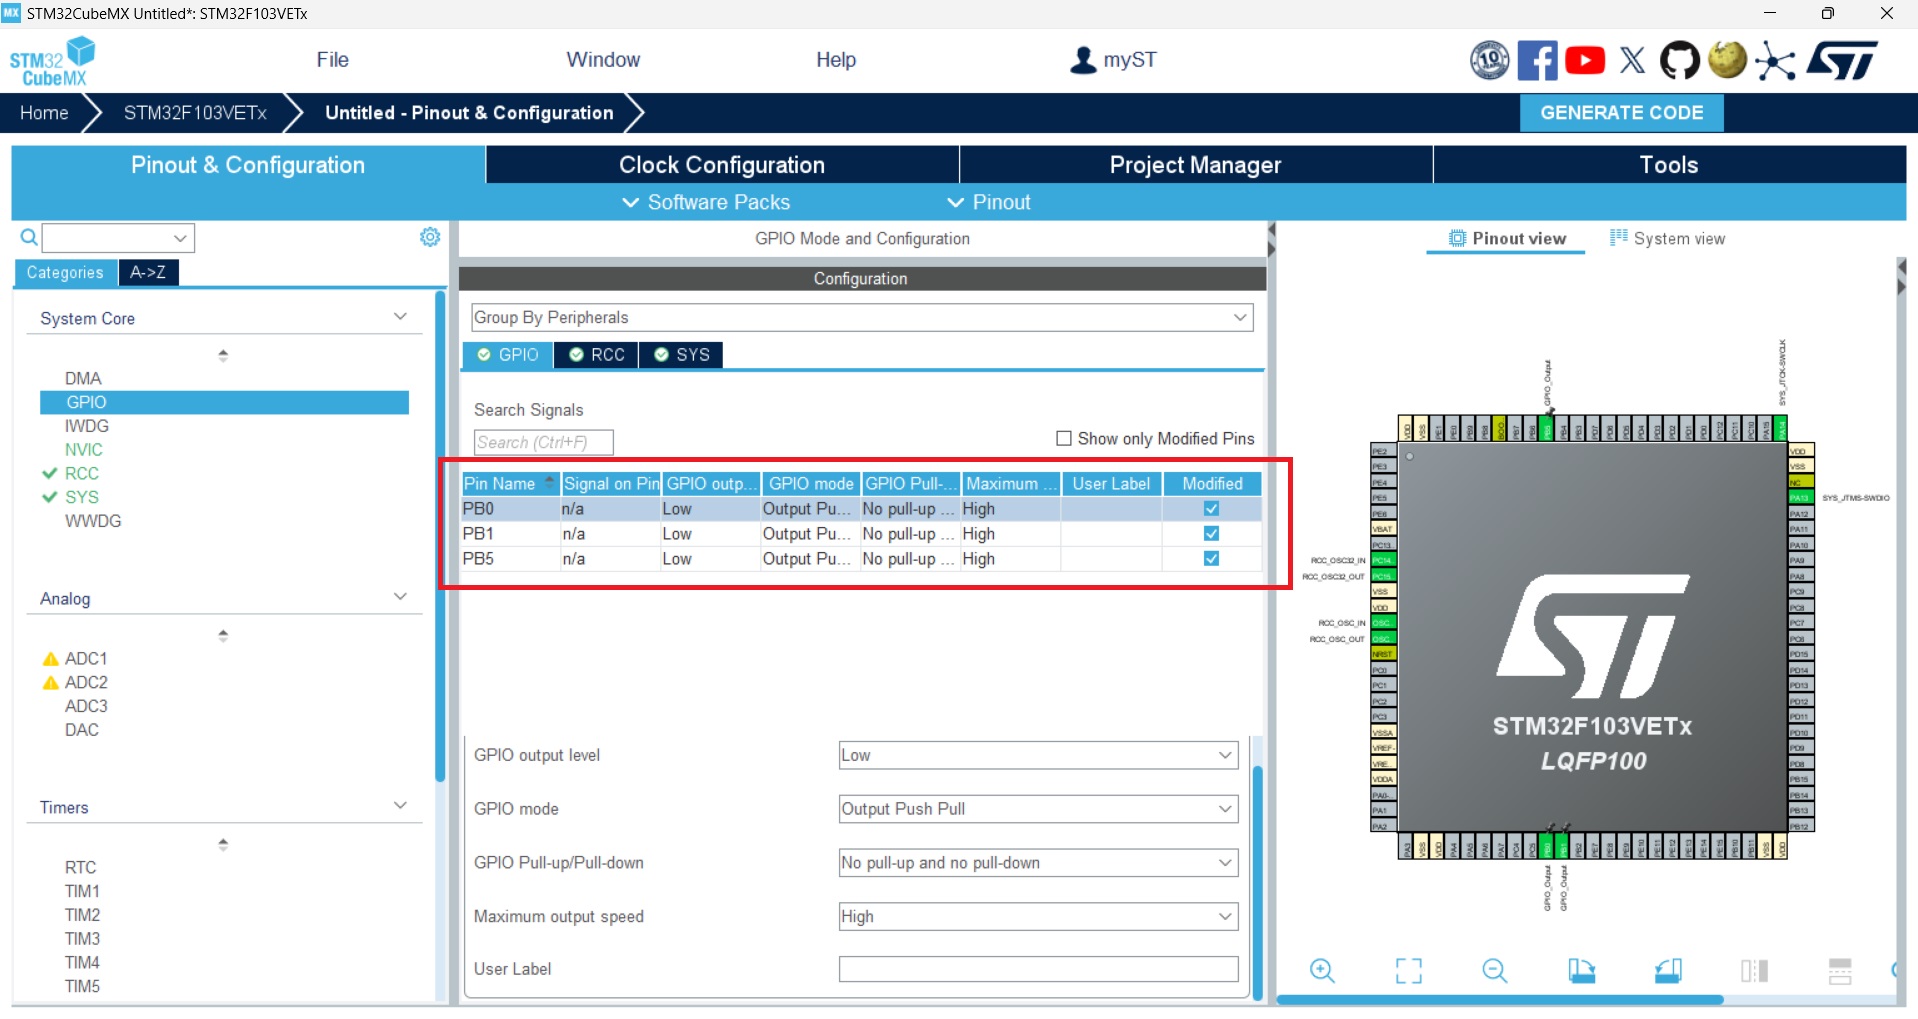Click the STM32CubeMX logo
Screen dimensions: 1918x1019
pos(52,61)
